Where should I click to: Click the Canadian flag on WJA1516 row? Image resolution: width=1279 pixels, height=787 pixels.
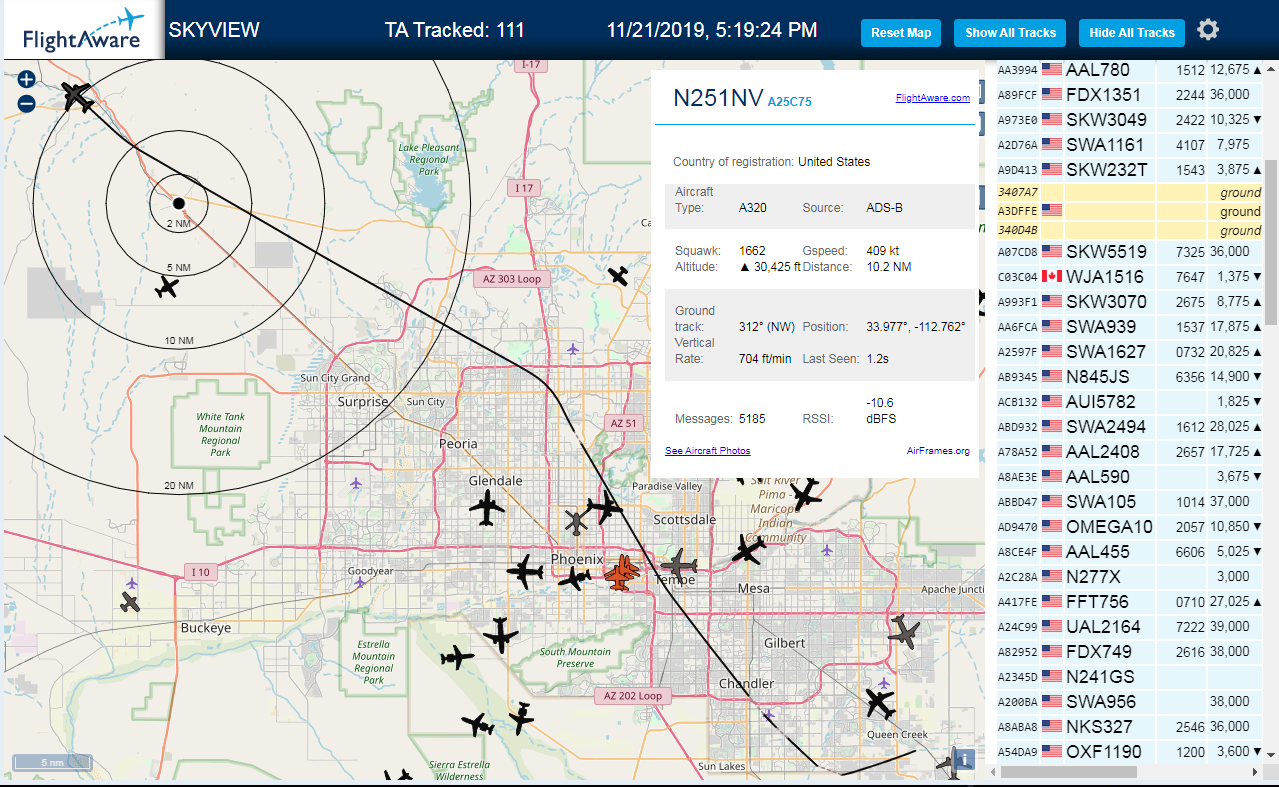pos(1051,276)
